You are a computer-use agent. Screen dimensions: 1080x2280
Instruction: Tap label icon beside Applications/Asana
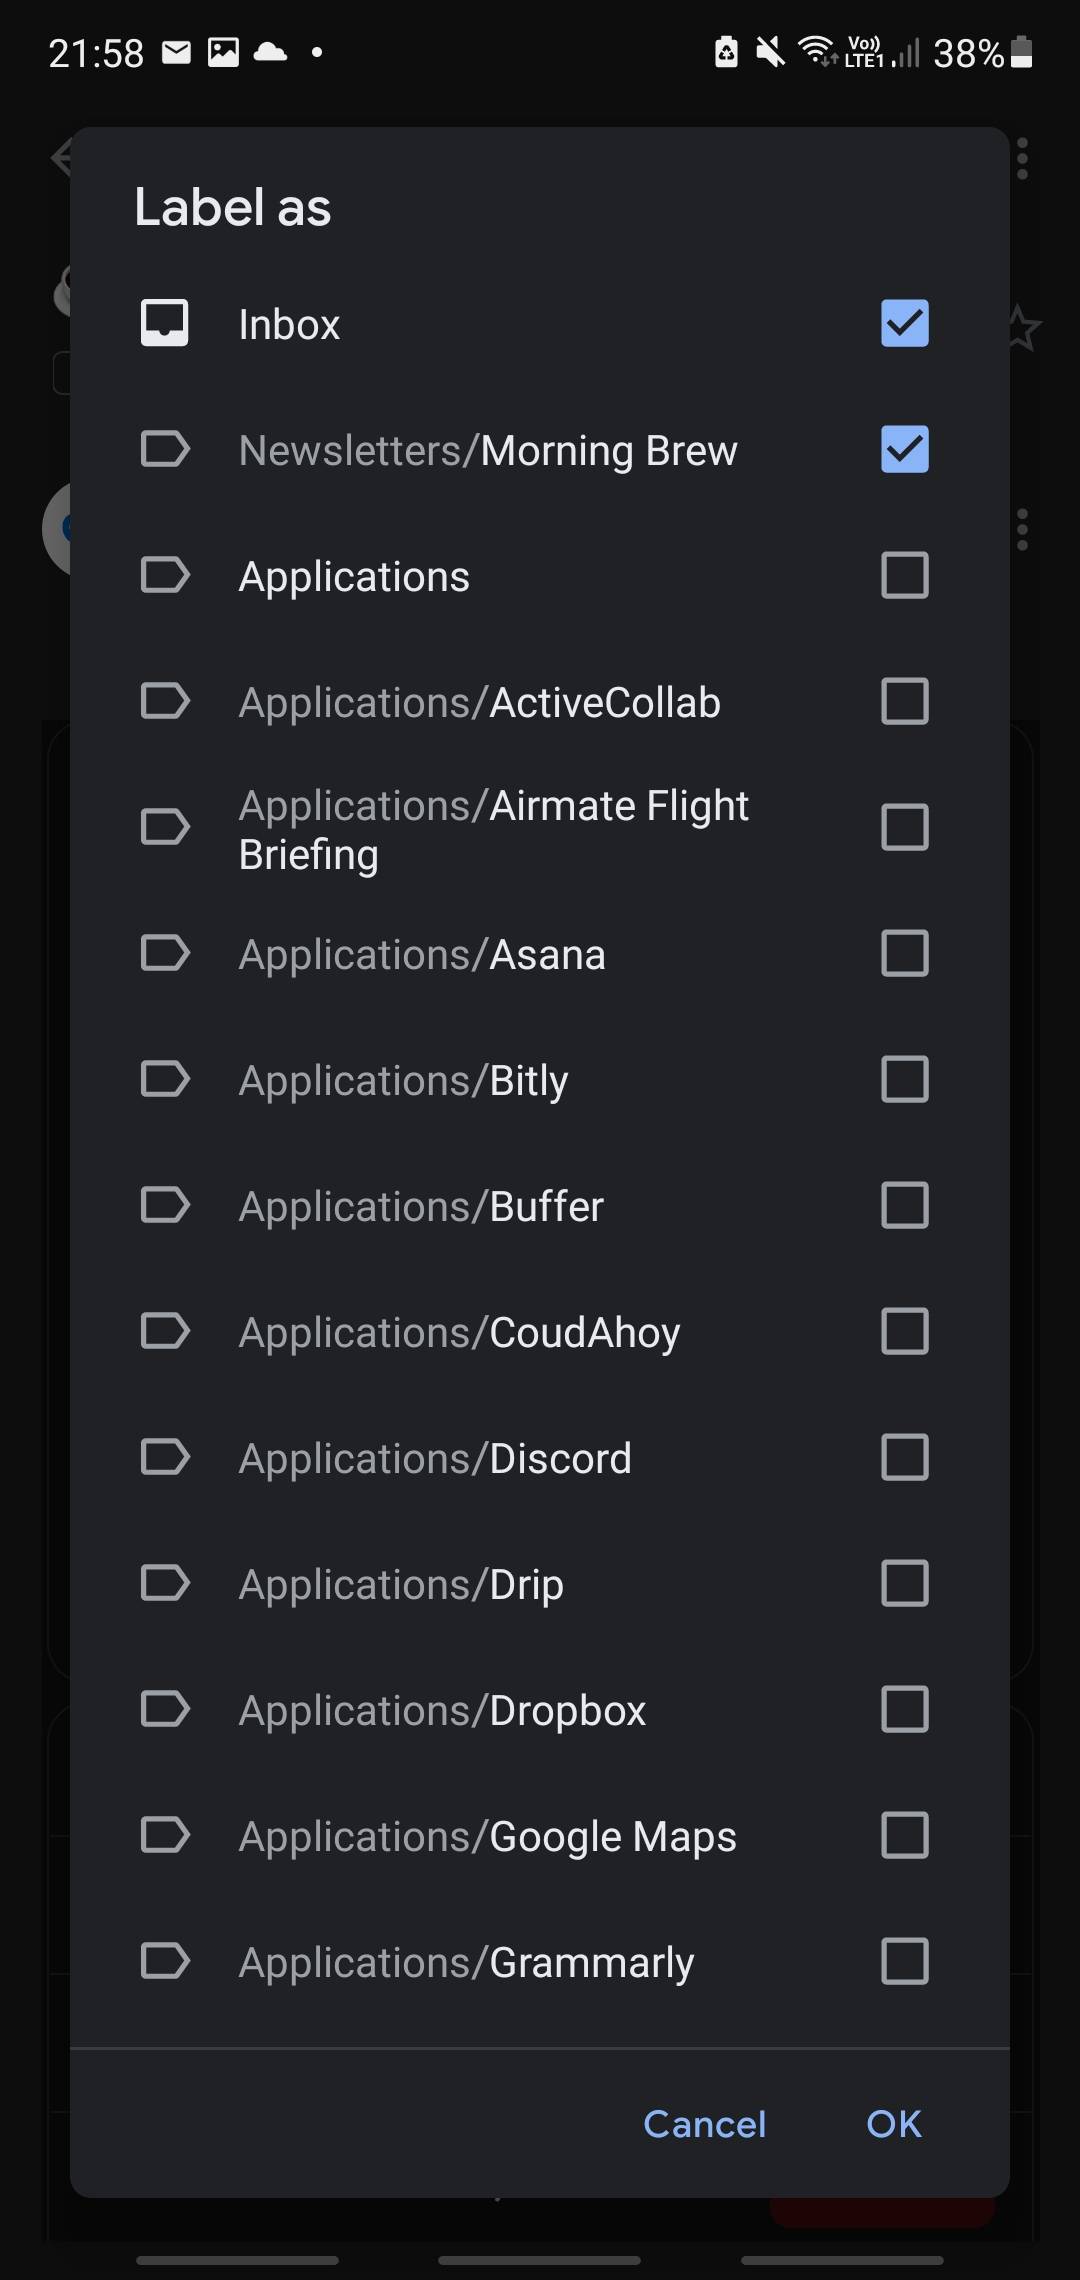coord(165,953)
